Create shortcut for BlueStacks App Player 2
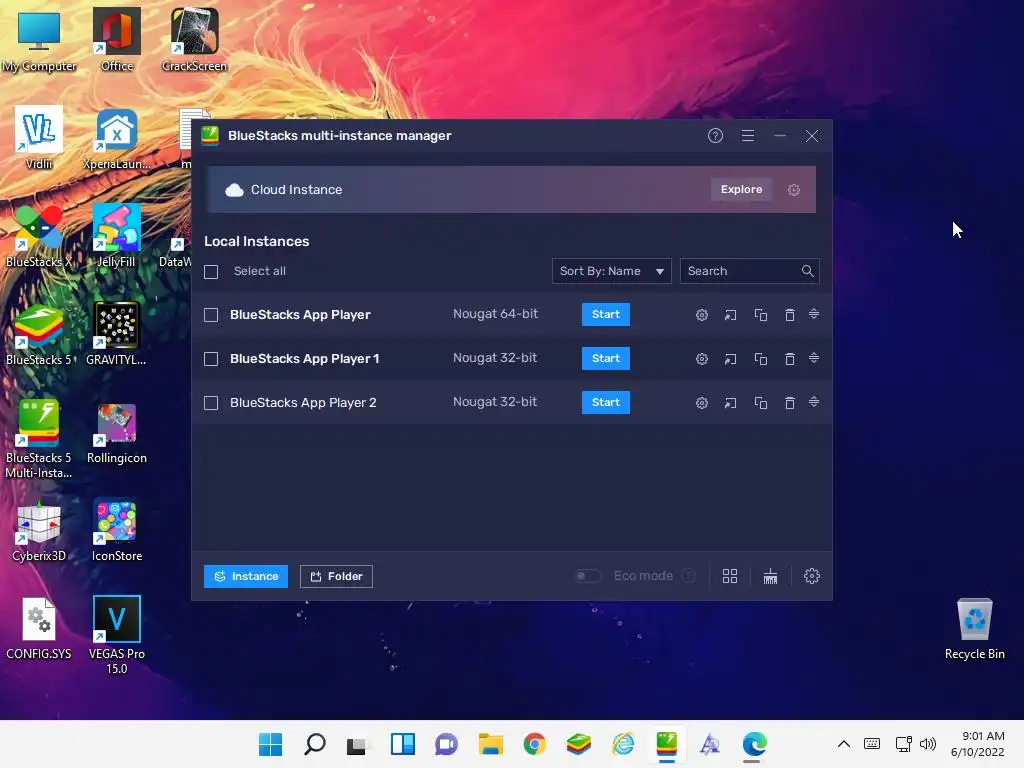 coord(730,403)
